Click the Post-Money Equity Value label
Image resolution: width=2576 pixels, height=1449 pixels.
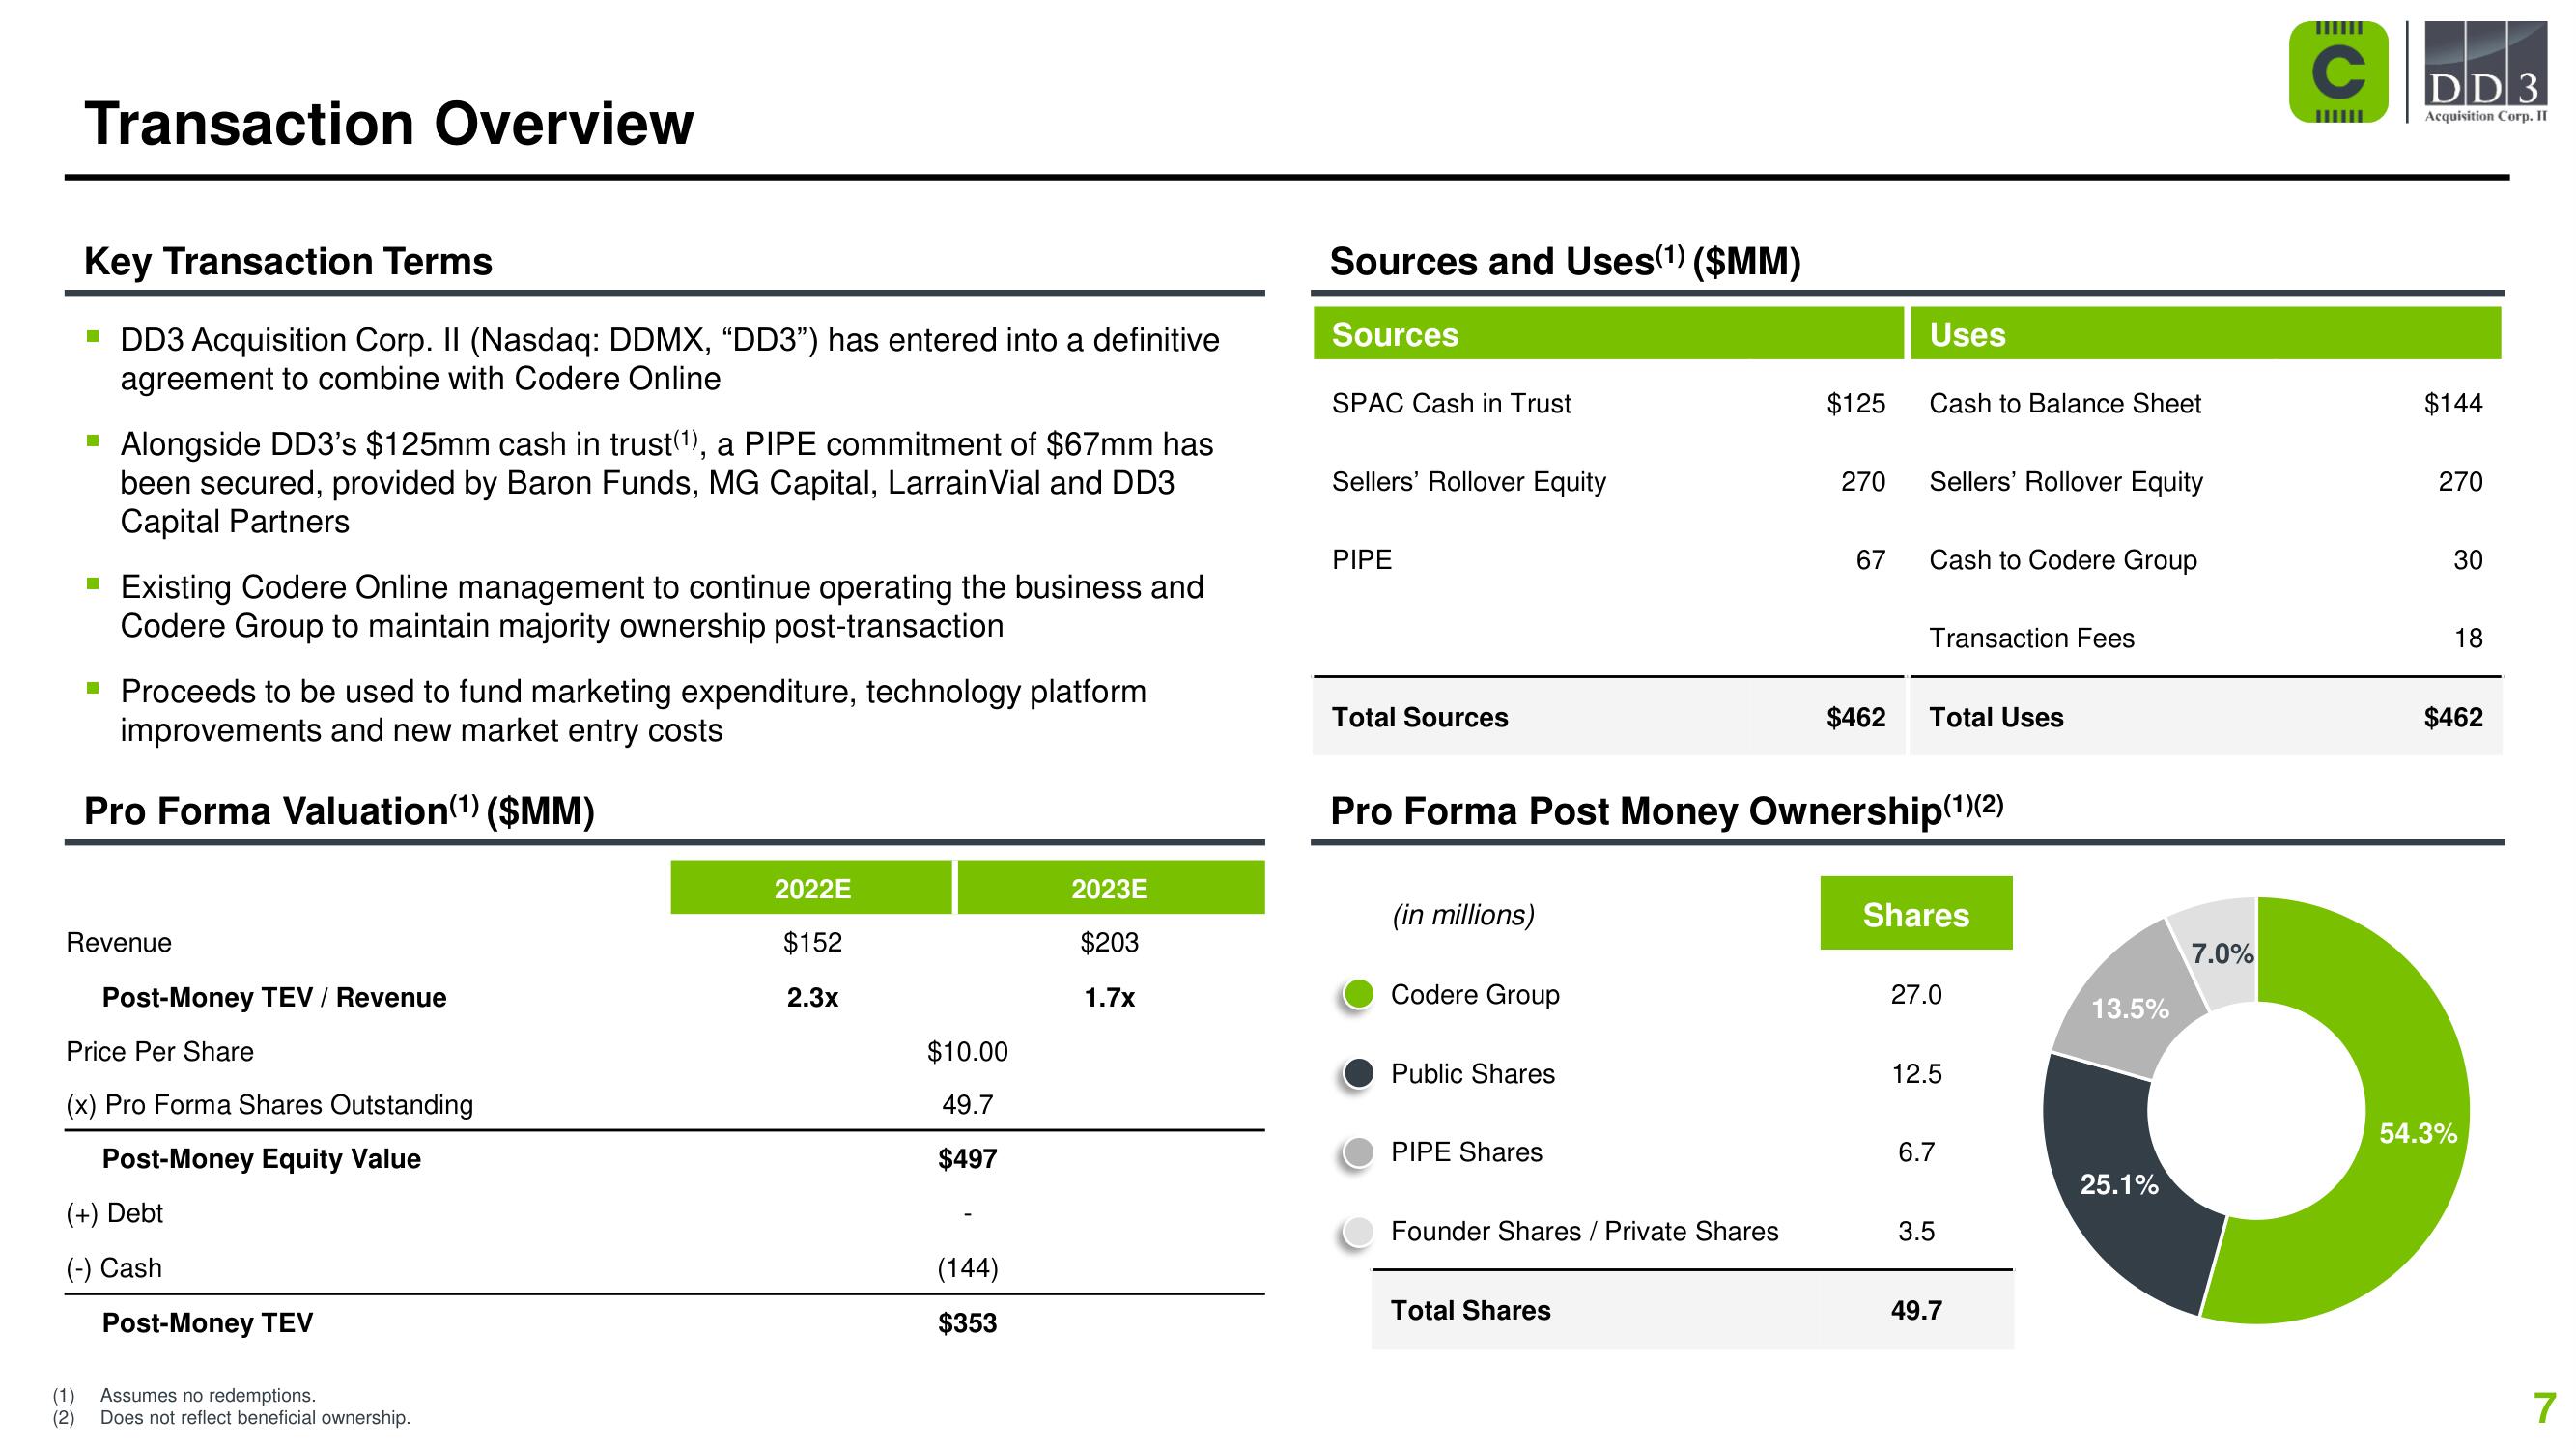coord(261,1159)
